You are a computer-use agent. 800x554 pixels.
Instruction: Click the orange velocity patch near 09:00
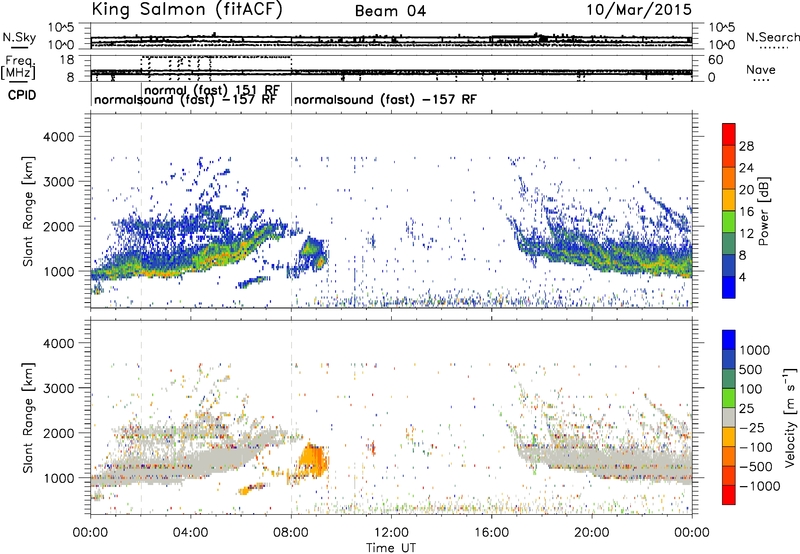[x=313, y=461]
